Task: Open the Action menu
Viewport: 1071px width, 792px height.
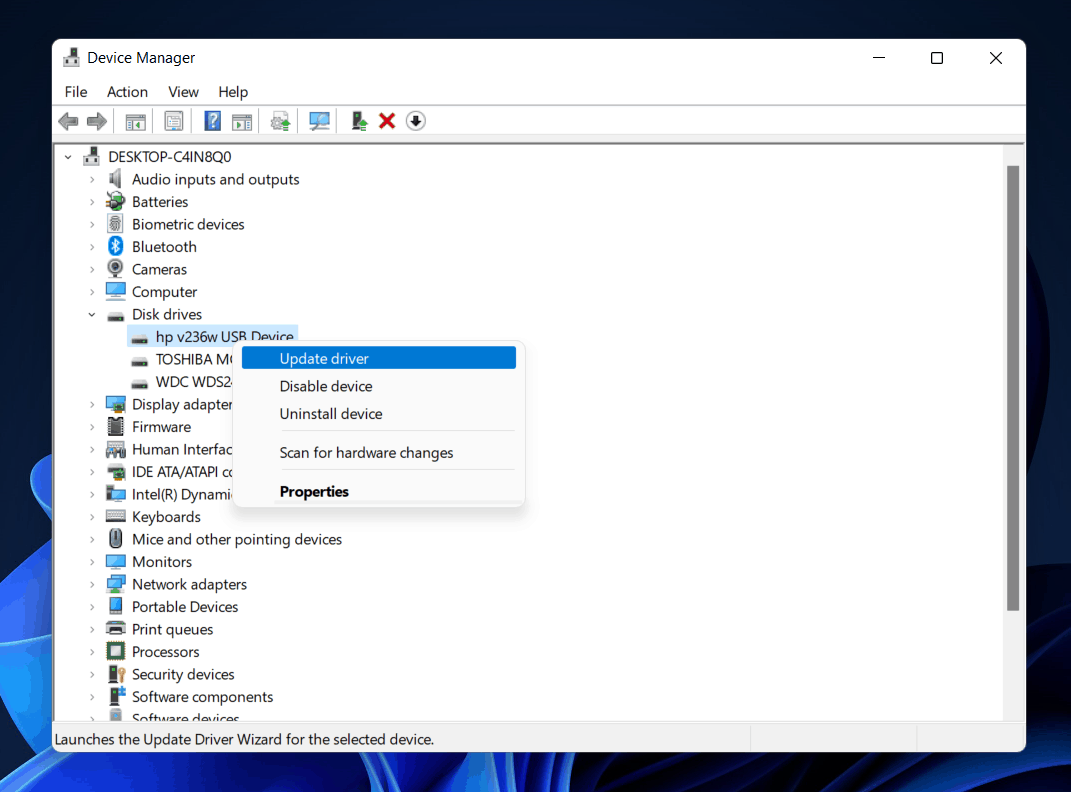Action: [127, 92]
